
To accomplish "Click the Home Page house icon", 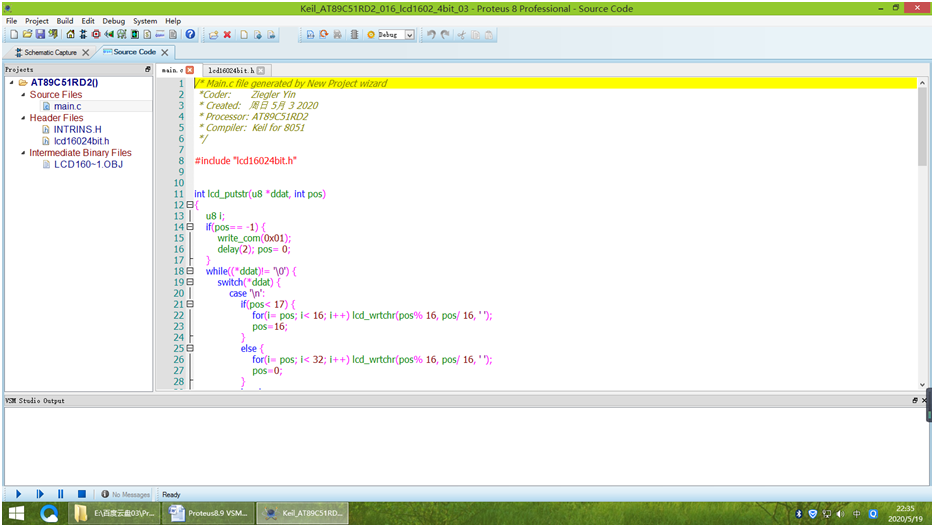I will (70, 35).
